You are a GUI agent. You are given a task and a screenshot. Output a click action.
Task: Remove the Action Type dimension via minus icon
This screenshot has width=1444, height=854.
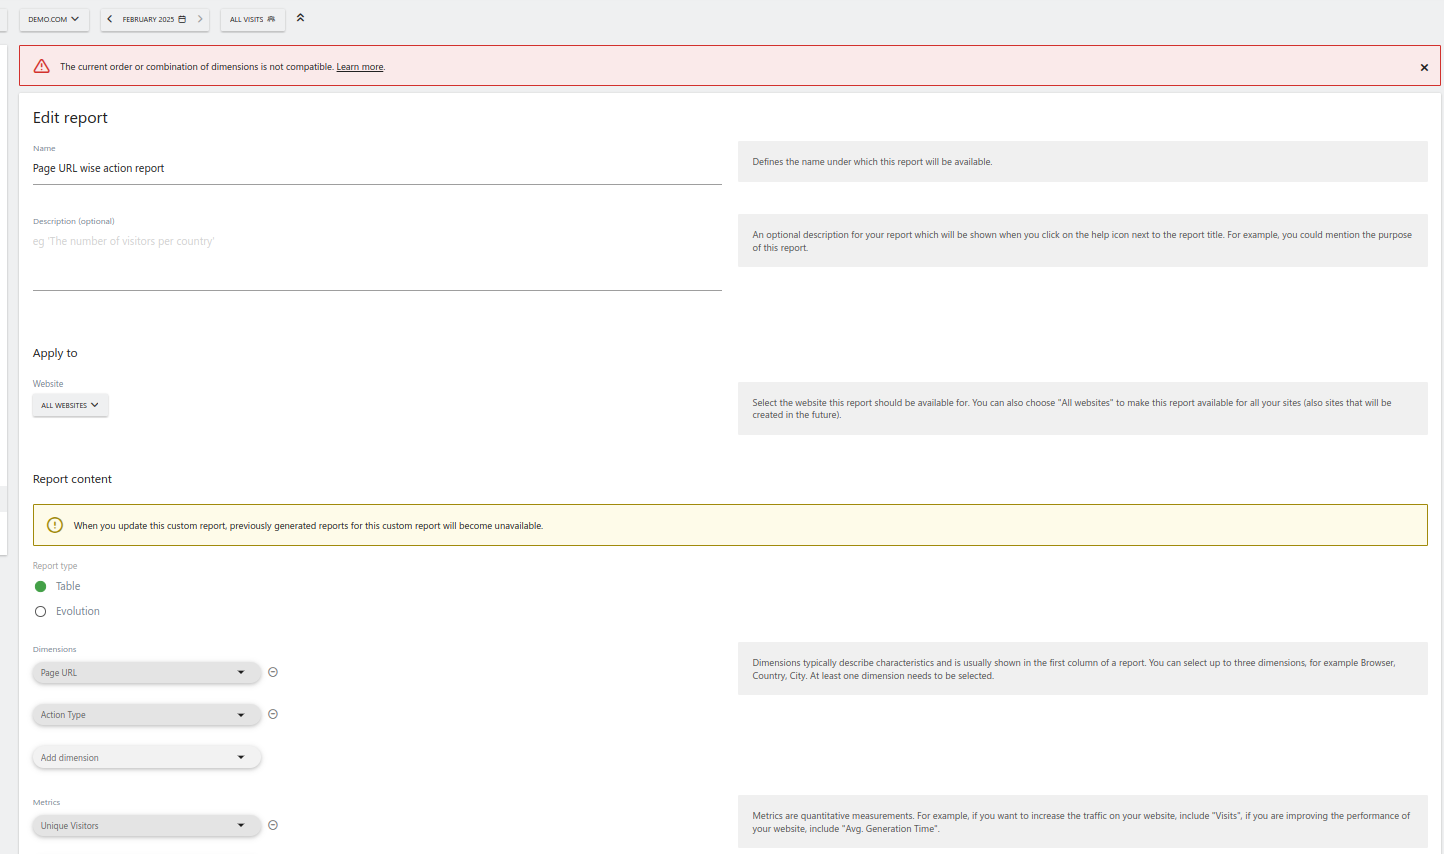(272, 714)
